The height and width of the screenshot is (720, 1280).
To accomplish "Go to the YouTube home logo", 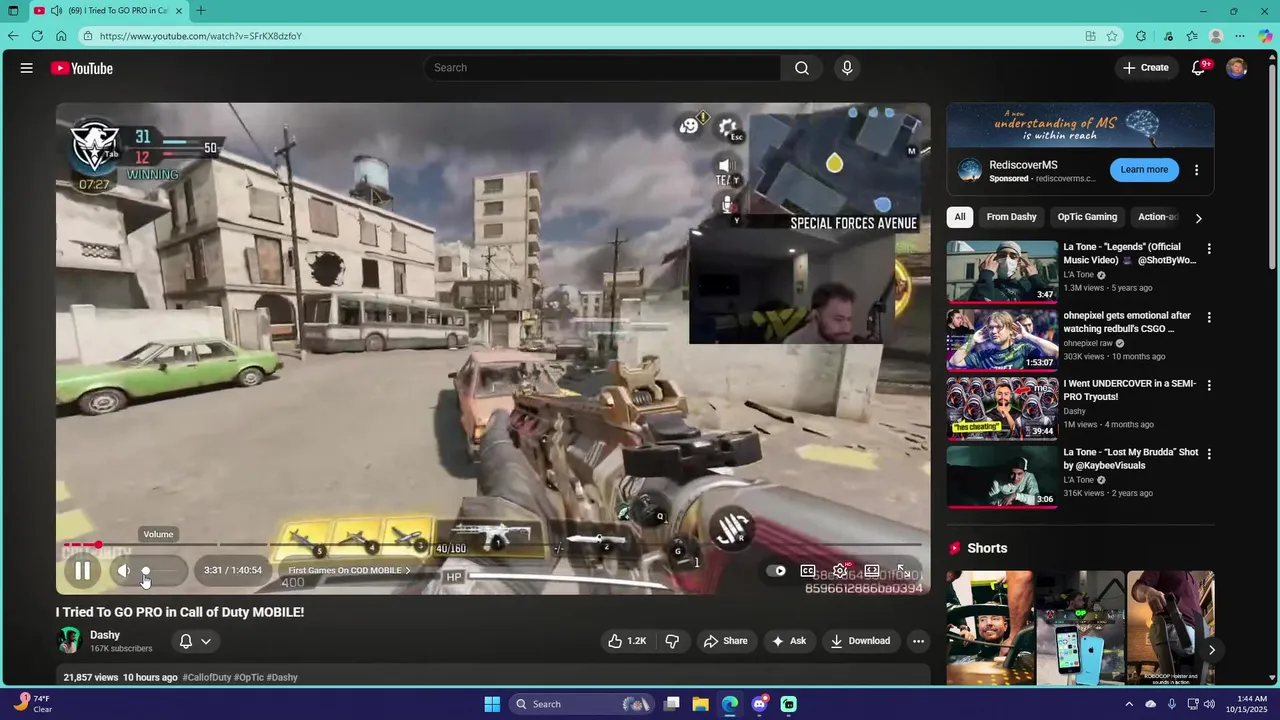I will pos(82,68).
